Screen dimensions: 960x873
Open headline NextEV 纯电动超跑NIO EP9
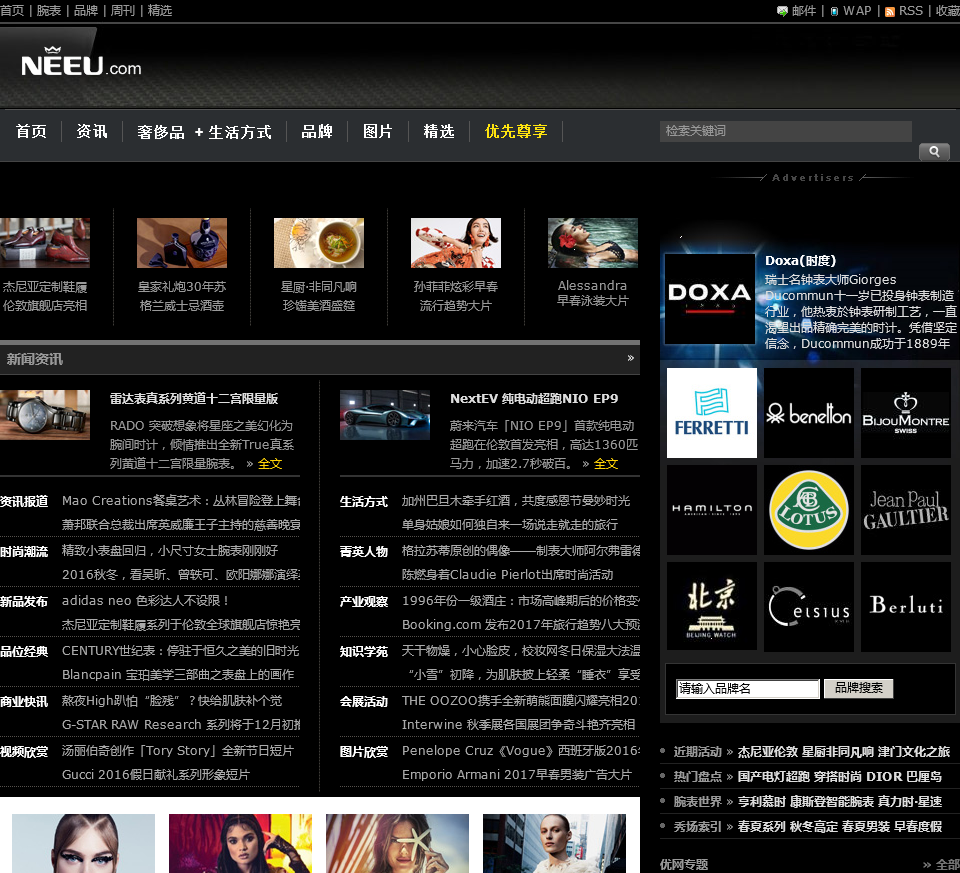pyautogui.click(x=534, y=399)
